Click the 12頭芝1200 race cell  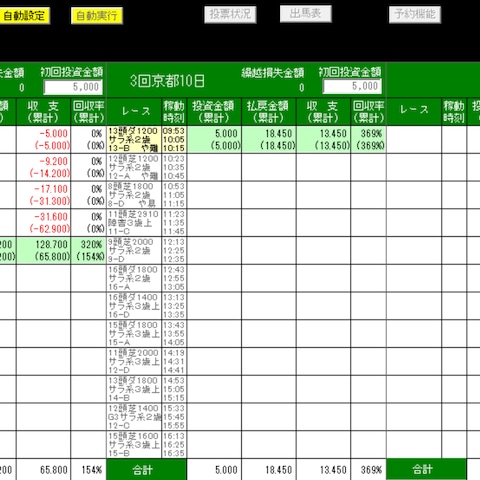pyautogui.click(x=134, y=167)
